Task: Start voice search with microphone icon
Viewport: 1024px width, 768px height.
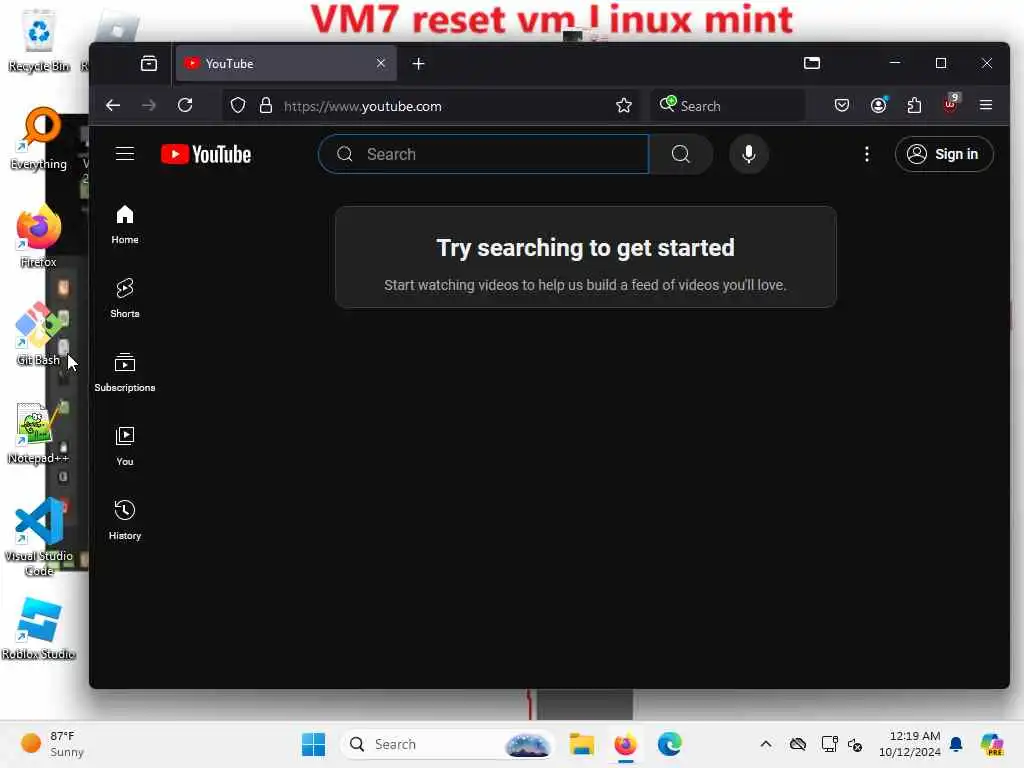Action: [x=749, y=154]
